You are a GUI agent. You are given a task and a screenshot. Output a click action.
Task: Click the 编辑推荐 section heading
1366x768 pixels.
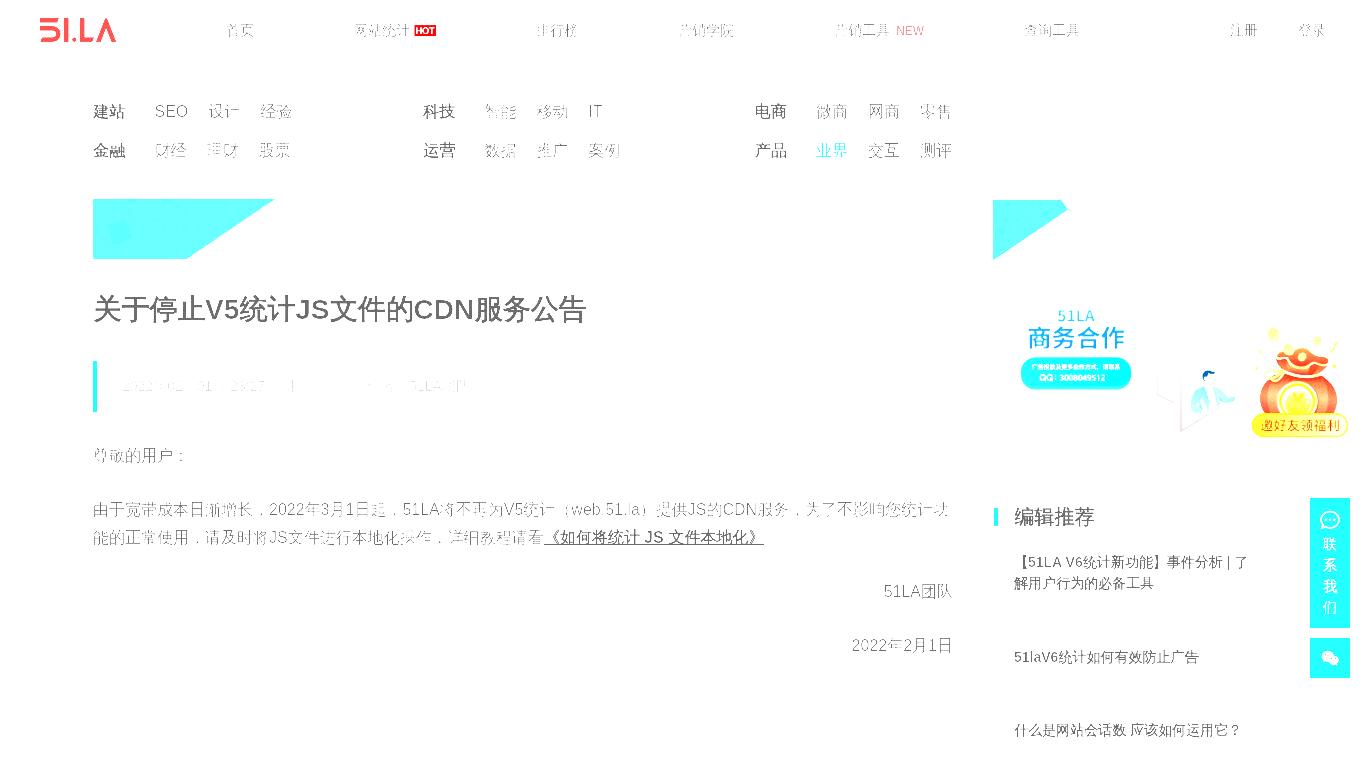[1054, 517]
